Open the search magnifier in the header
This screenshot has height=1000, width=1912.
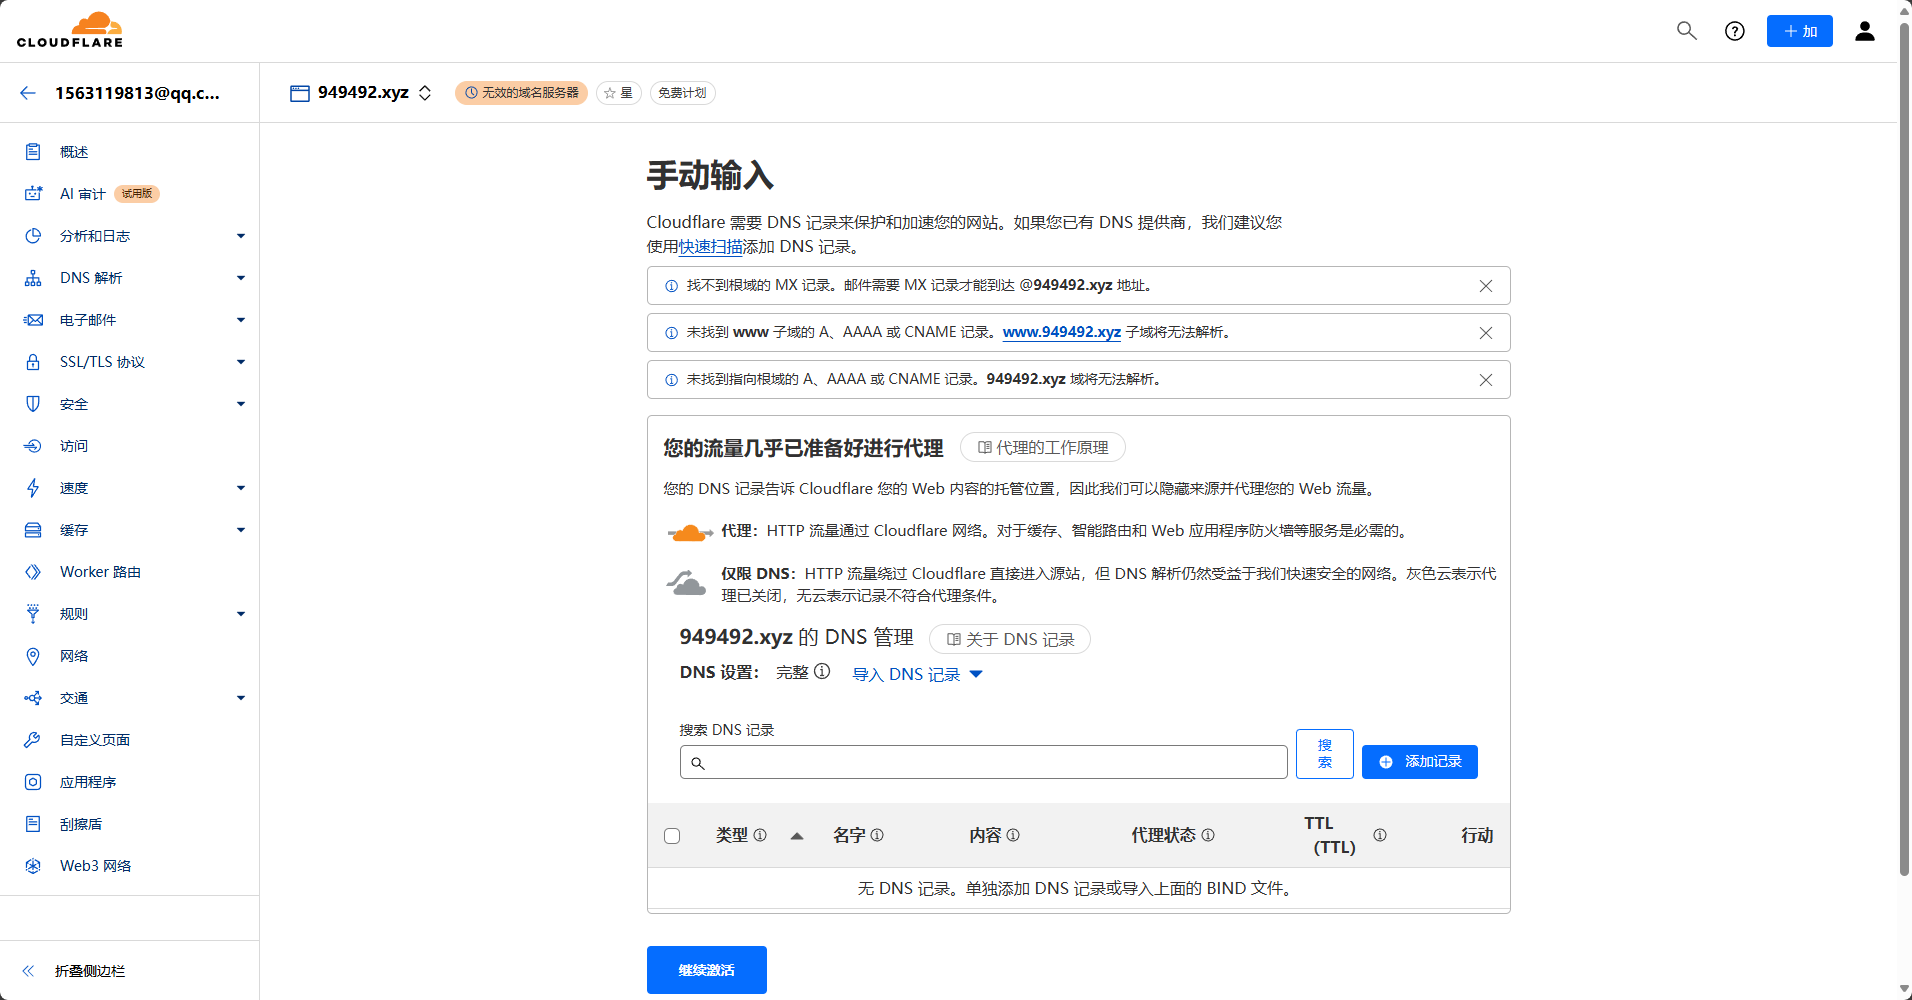tap(1687, 31)
